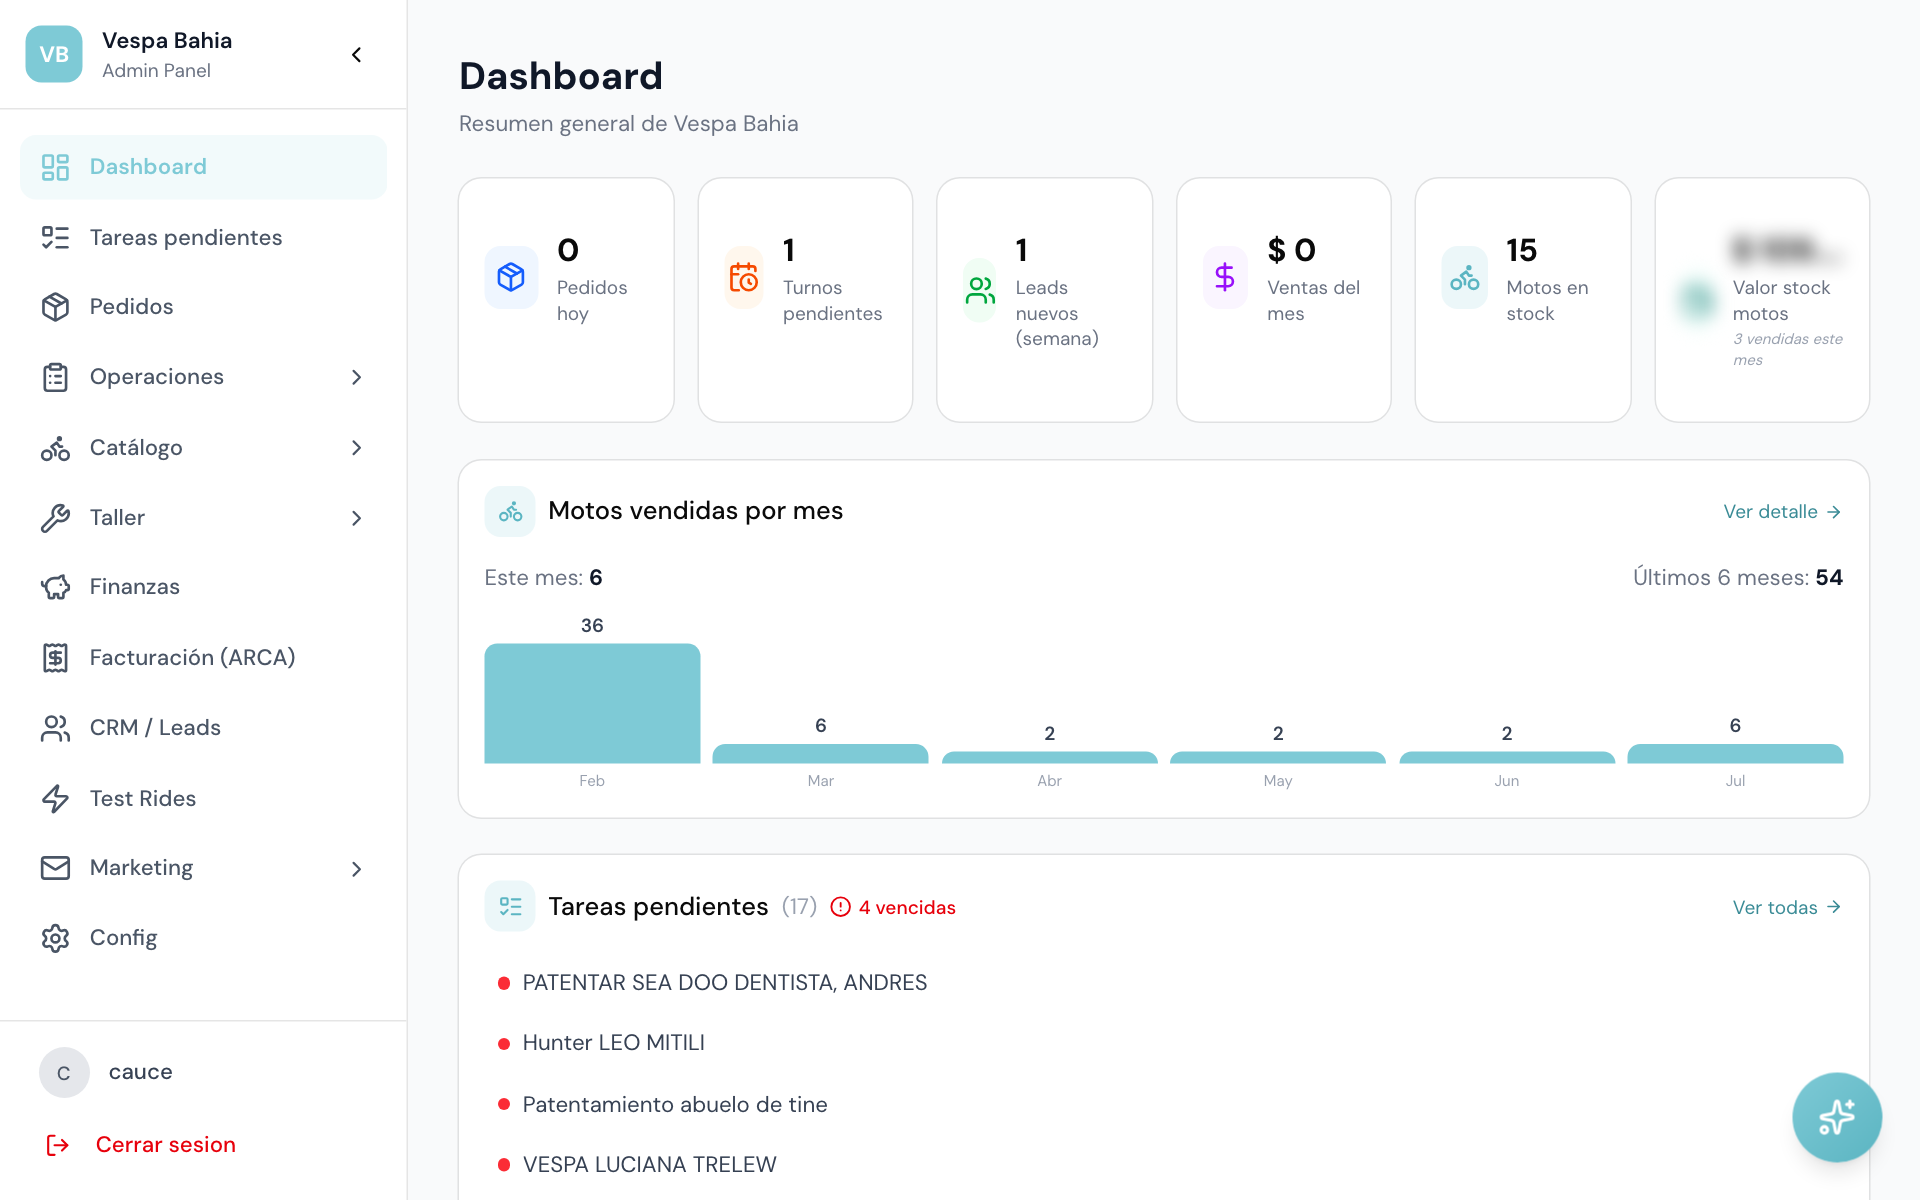The image size is (1920, 1200).
Task: Click the Turnos pendientes calendar icon
Action: tap(744, 277)
